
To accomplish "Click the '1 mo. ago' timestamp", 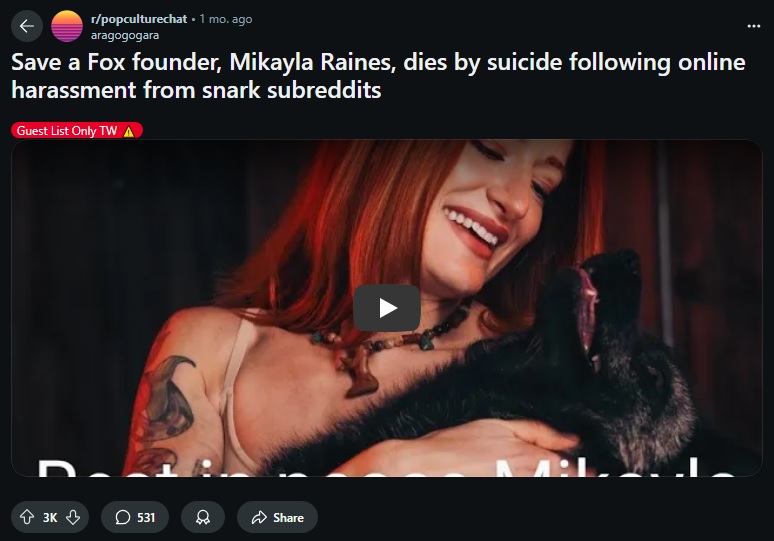I will point(226,19).
